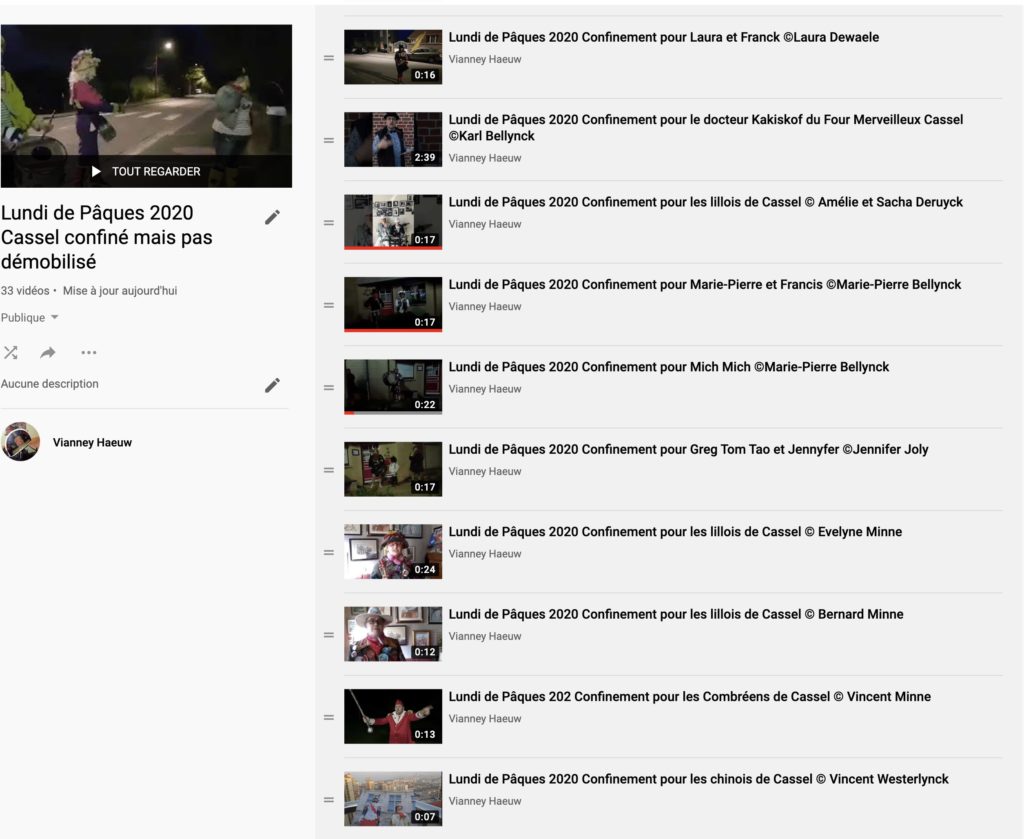Click reorder handle for Mich Mich video
Viewport: 1024px width, 839px height.
coord(329,388)
